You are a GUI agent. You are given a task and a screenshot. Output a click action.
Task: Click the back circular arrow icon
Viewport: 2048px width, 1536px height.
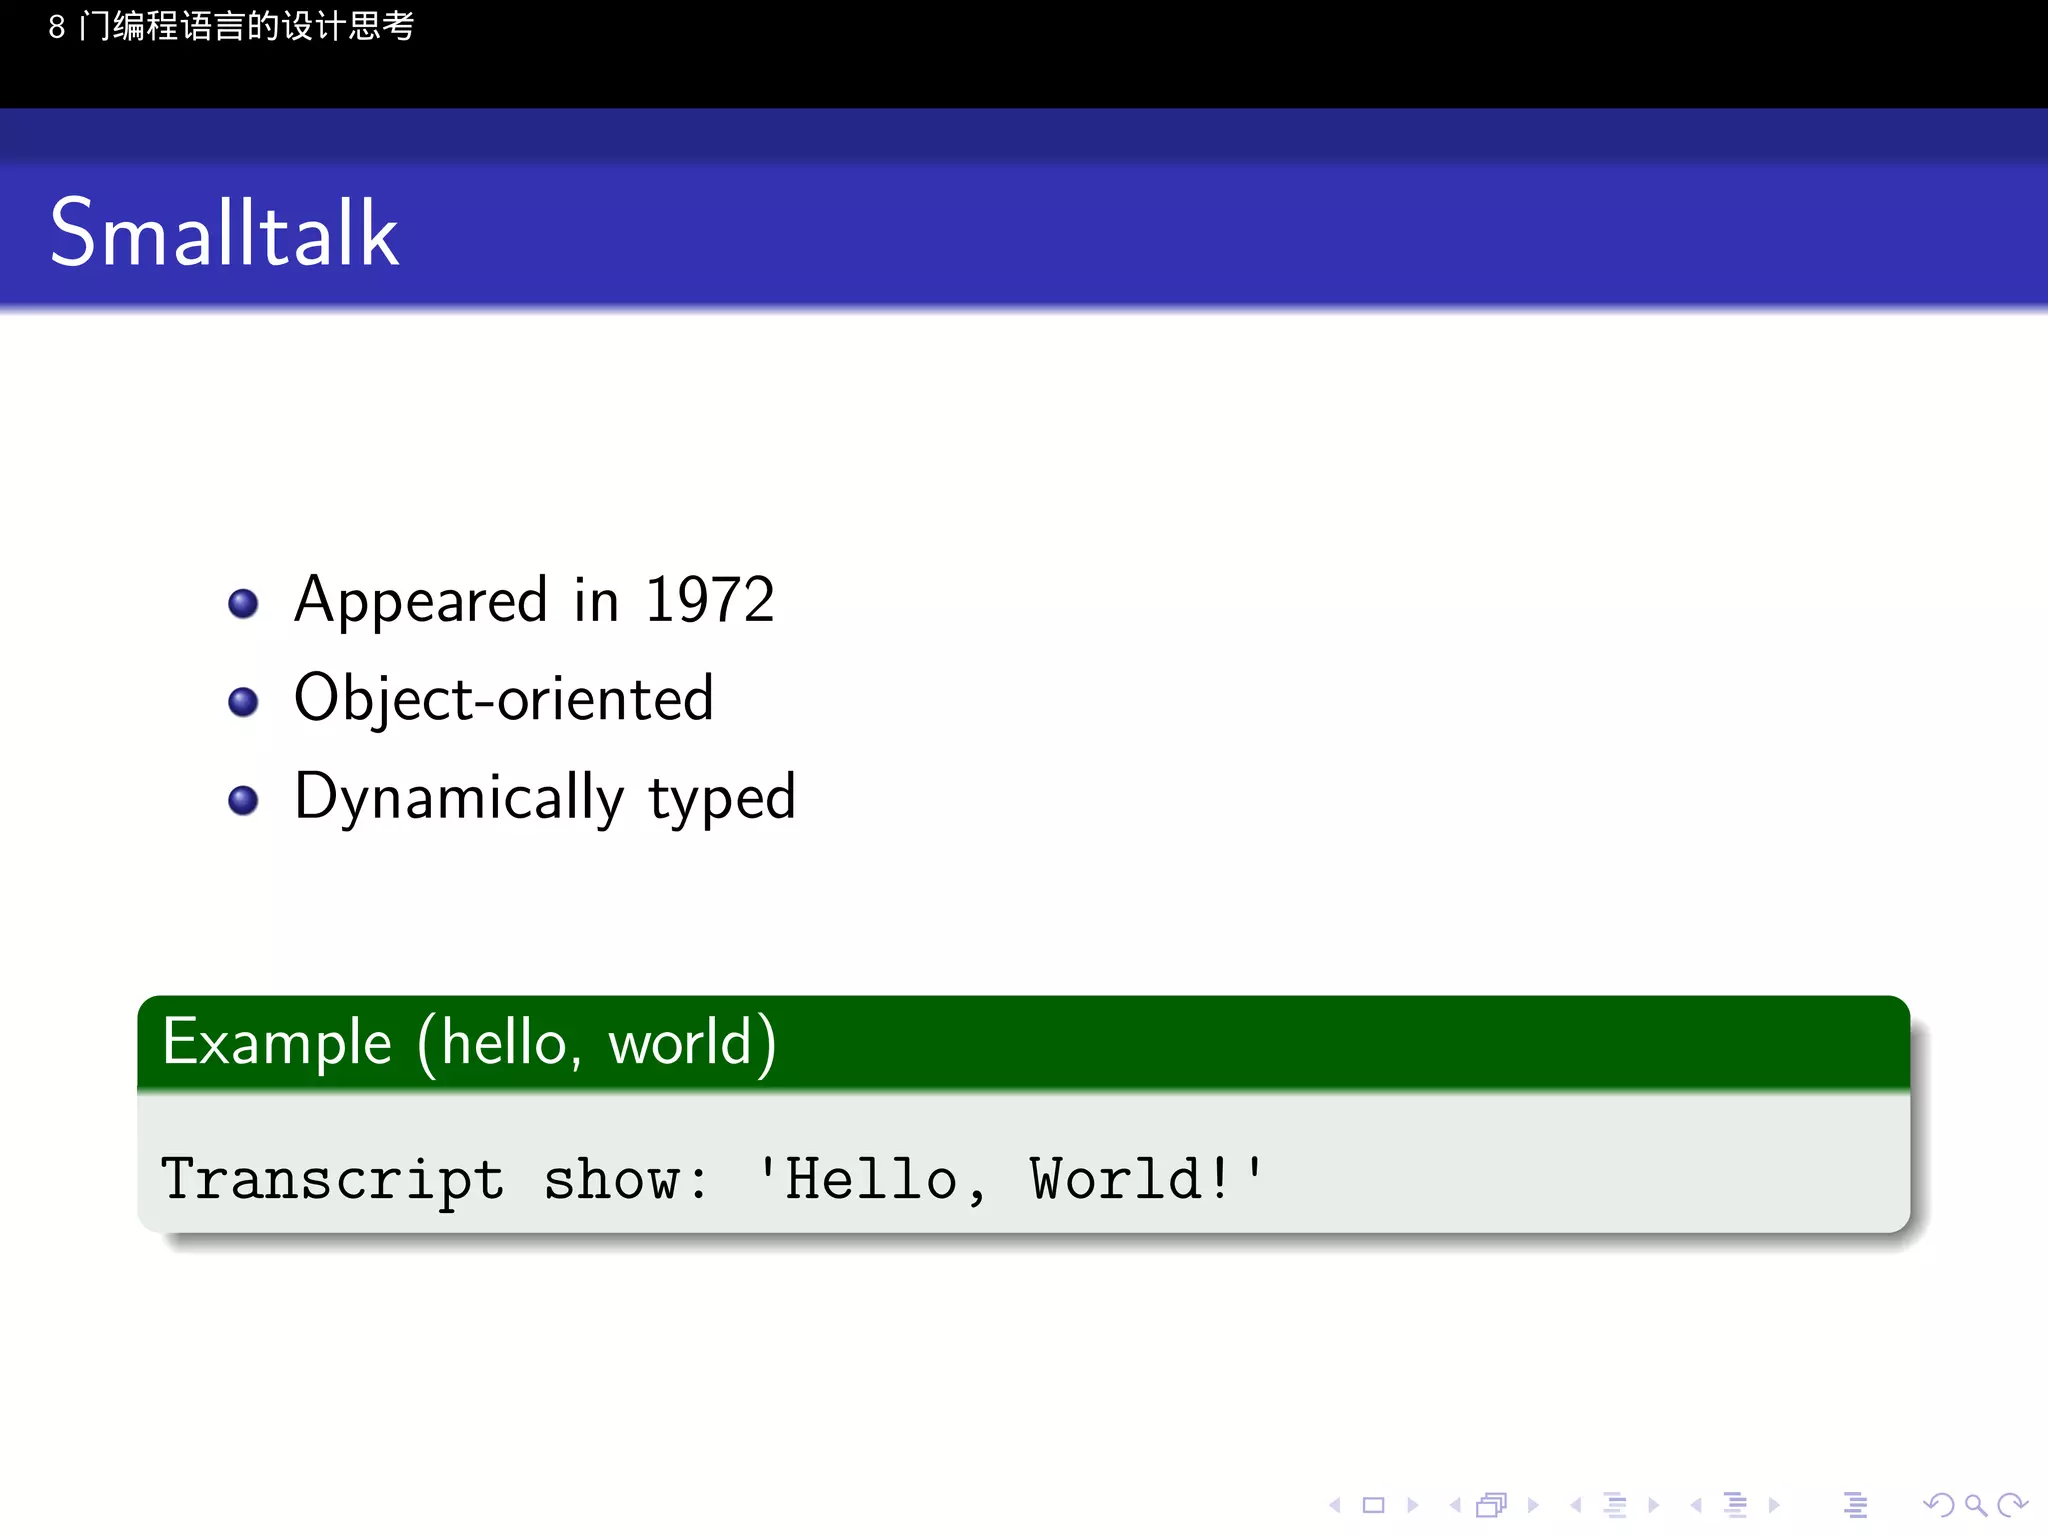pos(1939,1505)
